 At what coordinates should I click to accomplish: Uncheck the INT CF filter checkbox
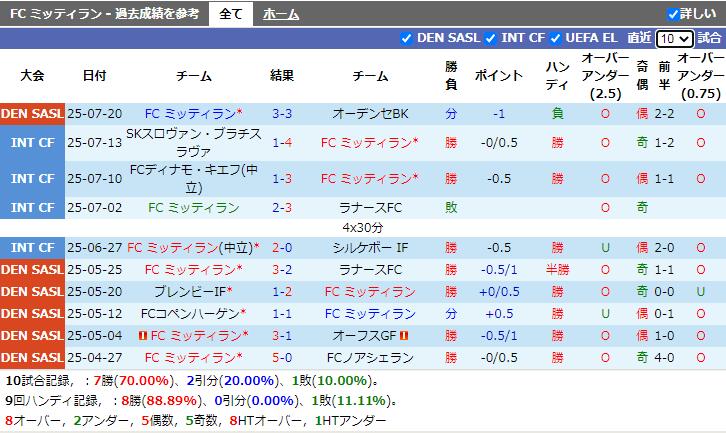(490, 38)
